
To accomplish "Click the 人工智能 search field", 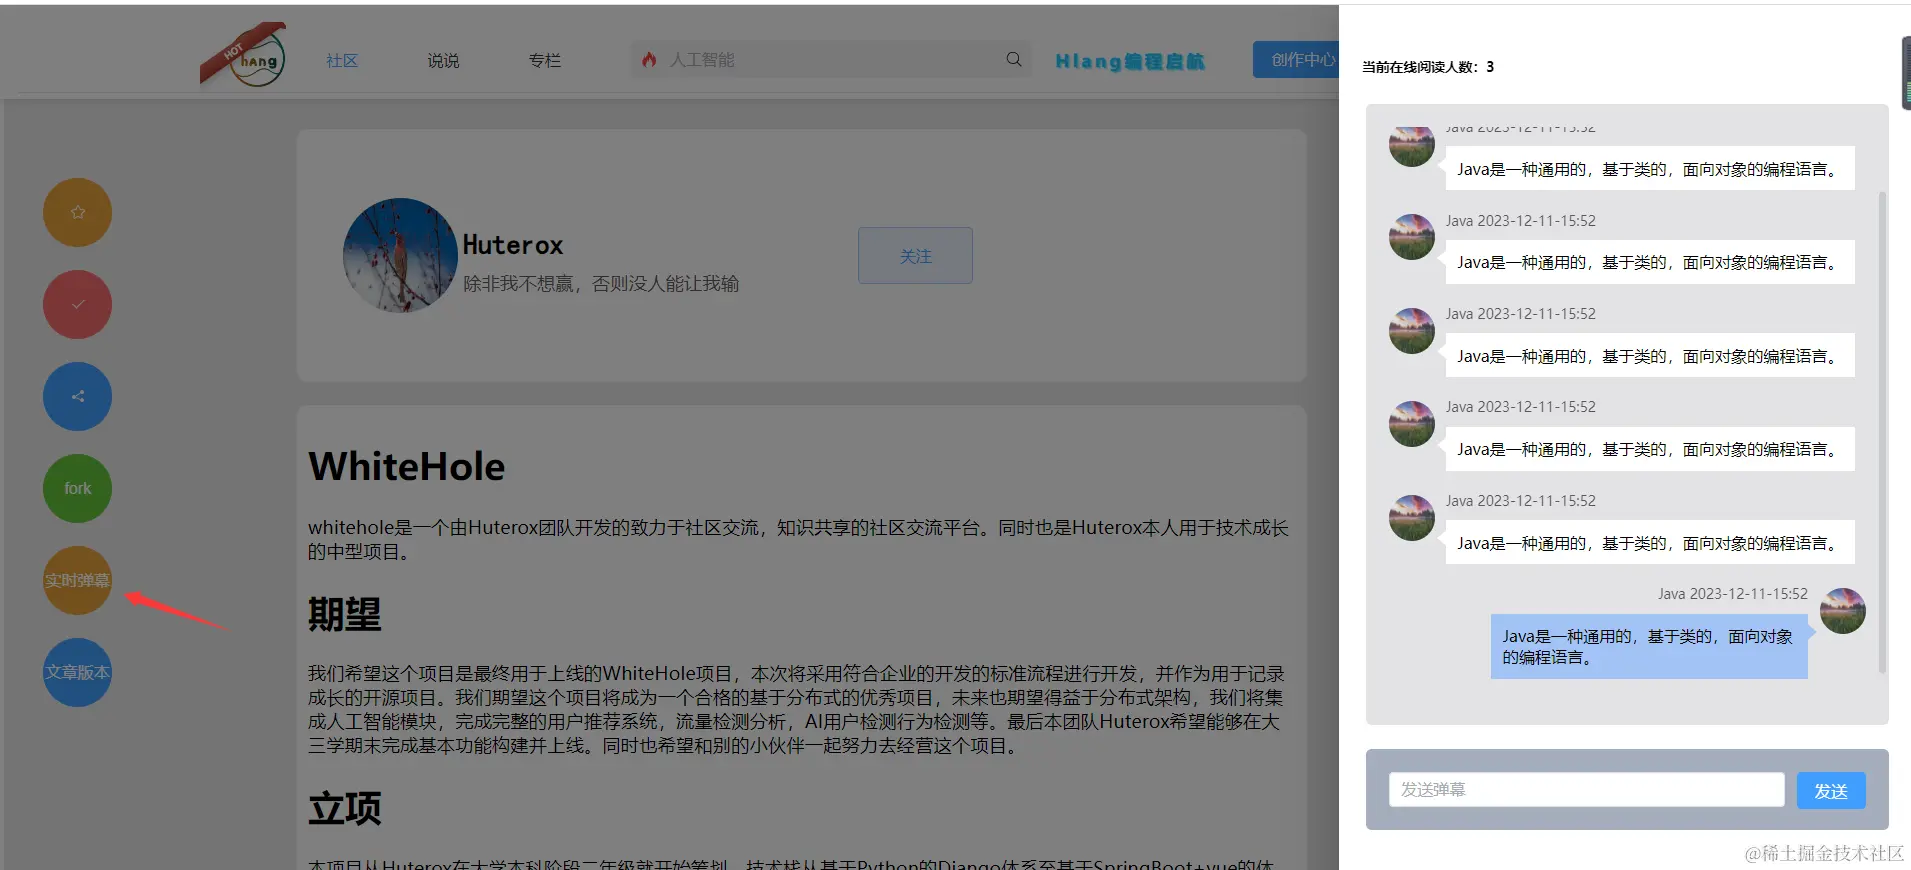I will click(830, 60).
